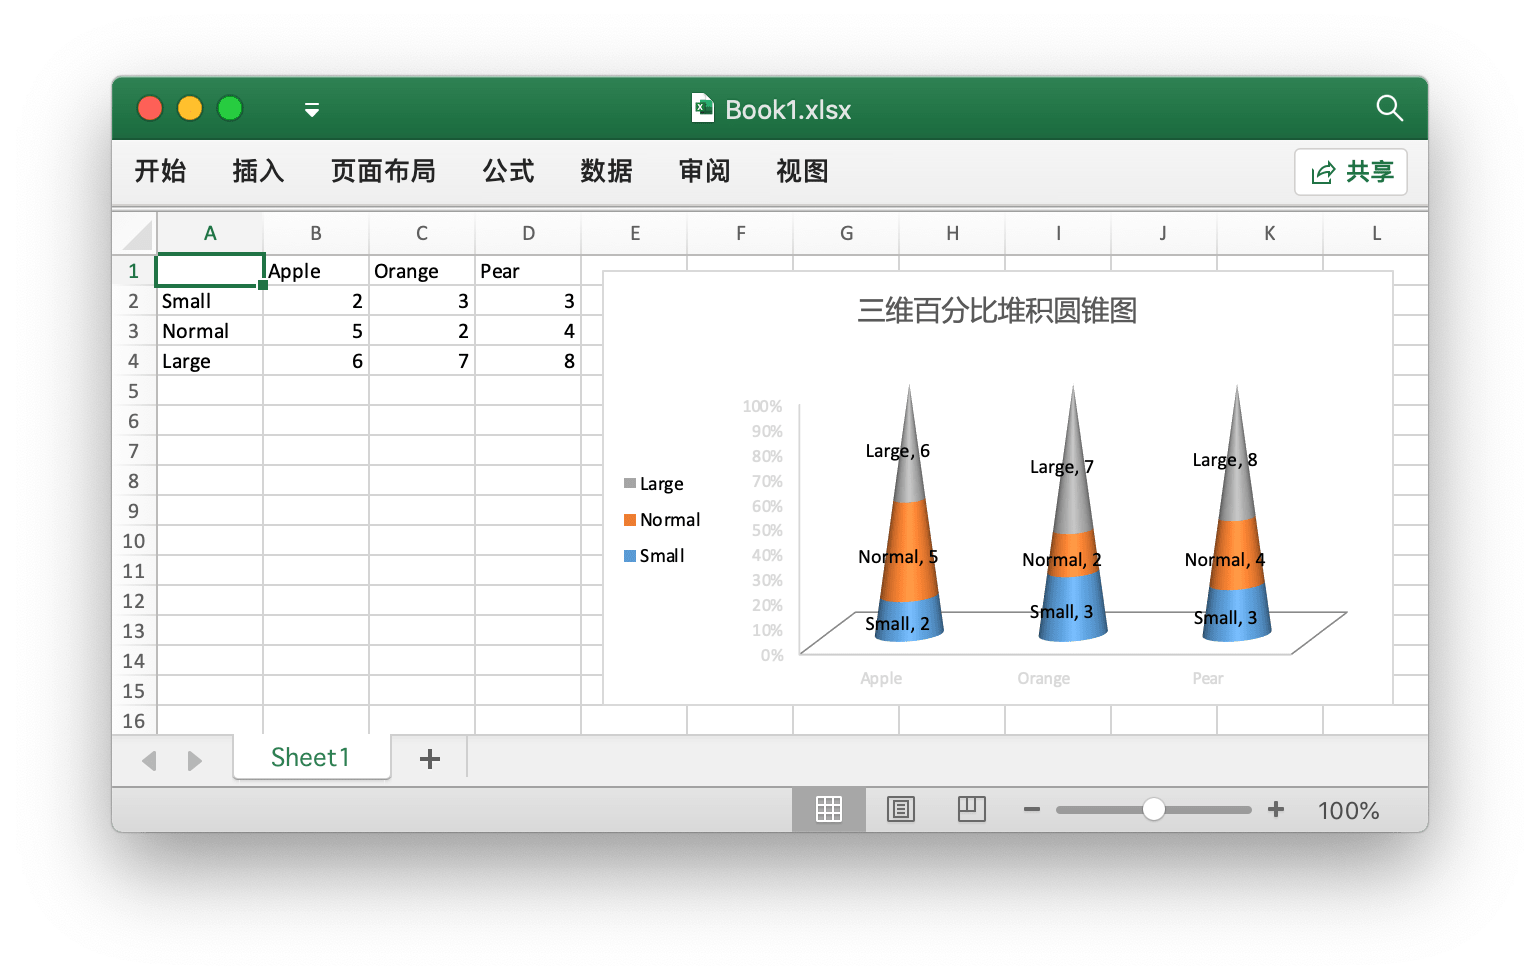Open the 插入 ribbon tab

[258, 171]
